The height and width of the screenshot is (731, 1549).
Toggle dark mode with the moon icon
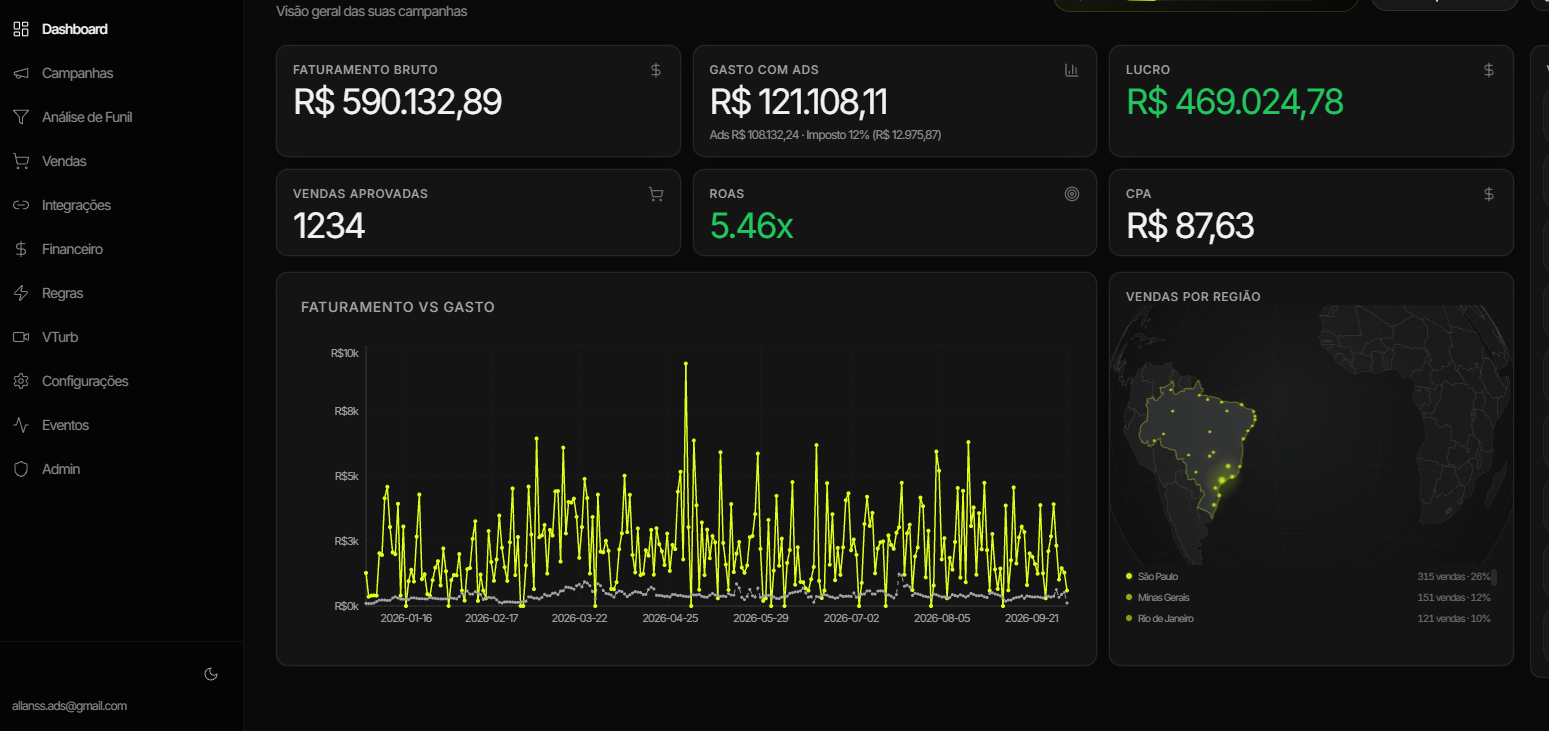coord(211,674)
